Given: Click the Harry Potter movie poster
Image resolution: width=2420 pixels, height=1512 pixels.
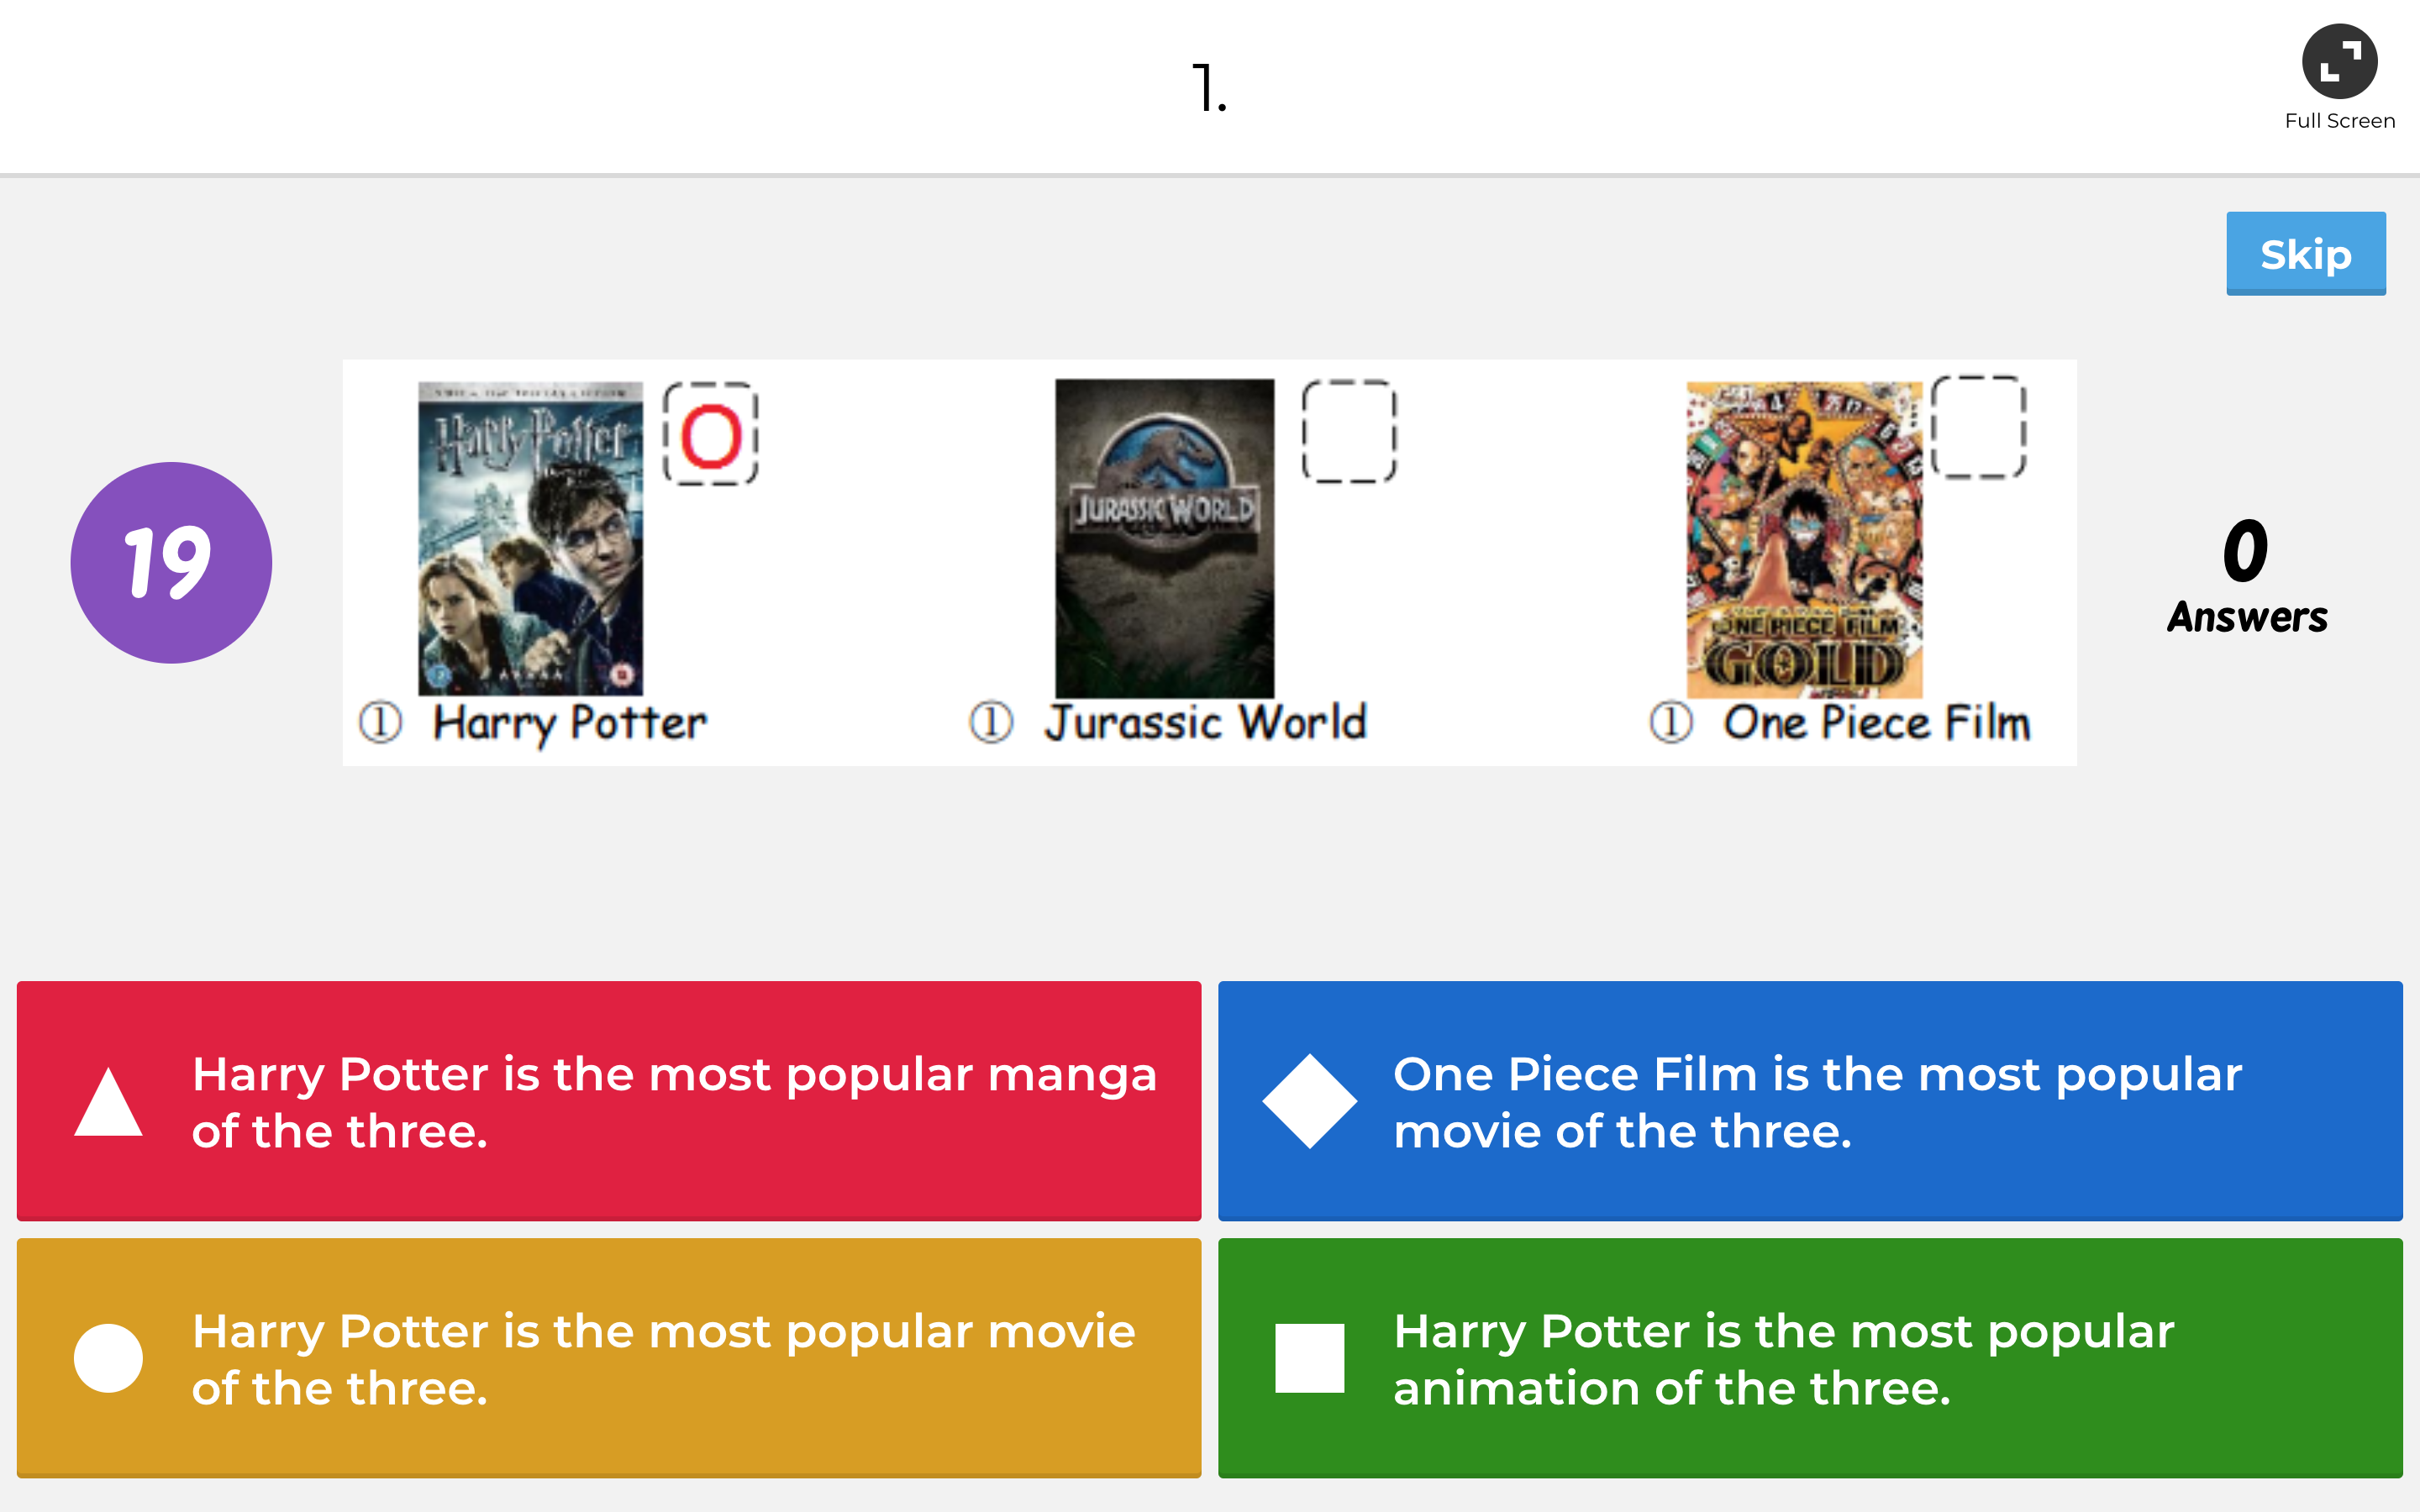Looking at the screenshot, I should (x=530, y=538).
